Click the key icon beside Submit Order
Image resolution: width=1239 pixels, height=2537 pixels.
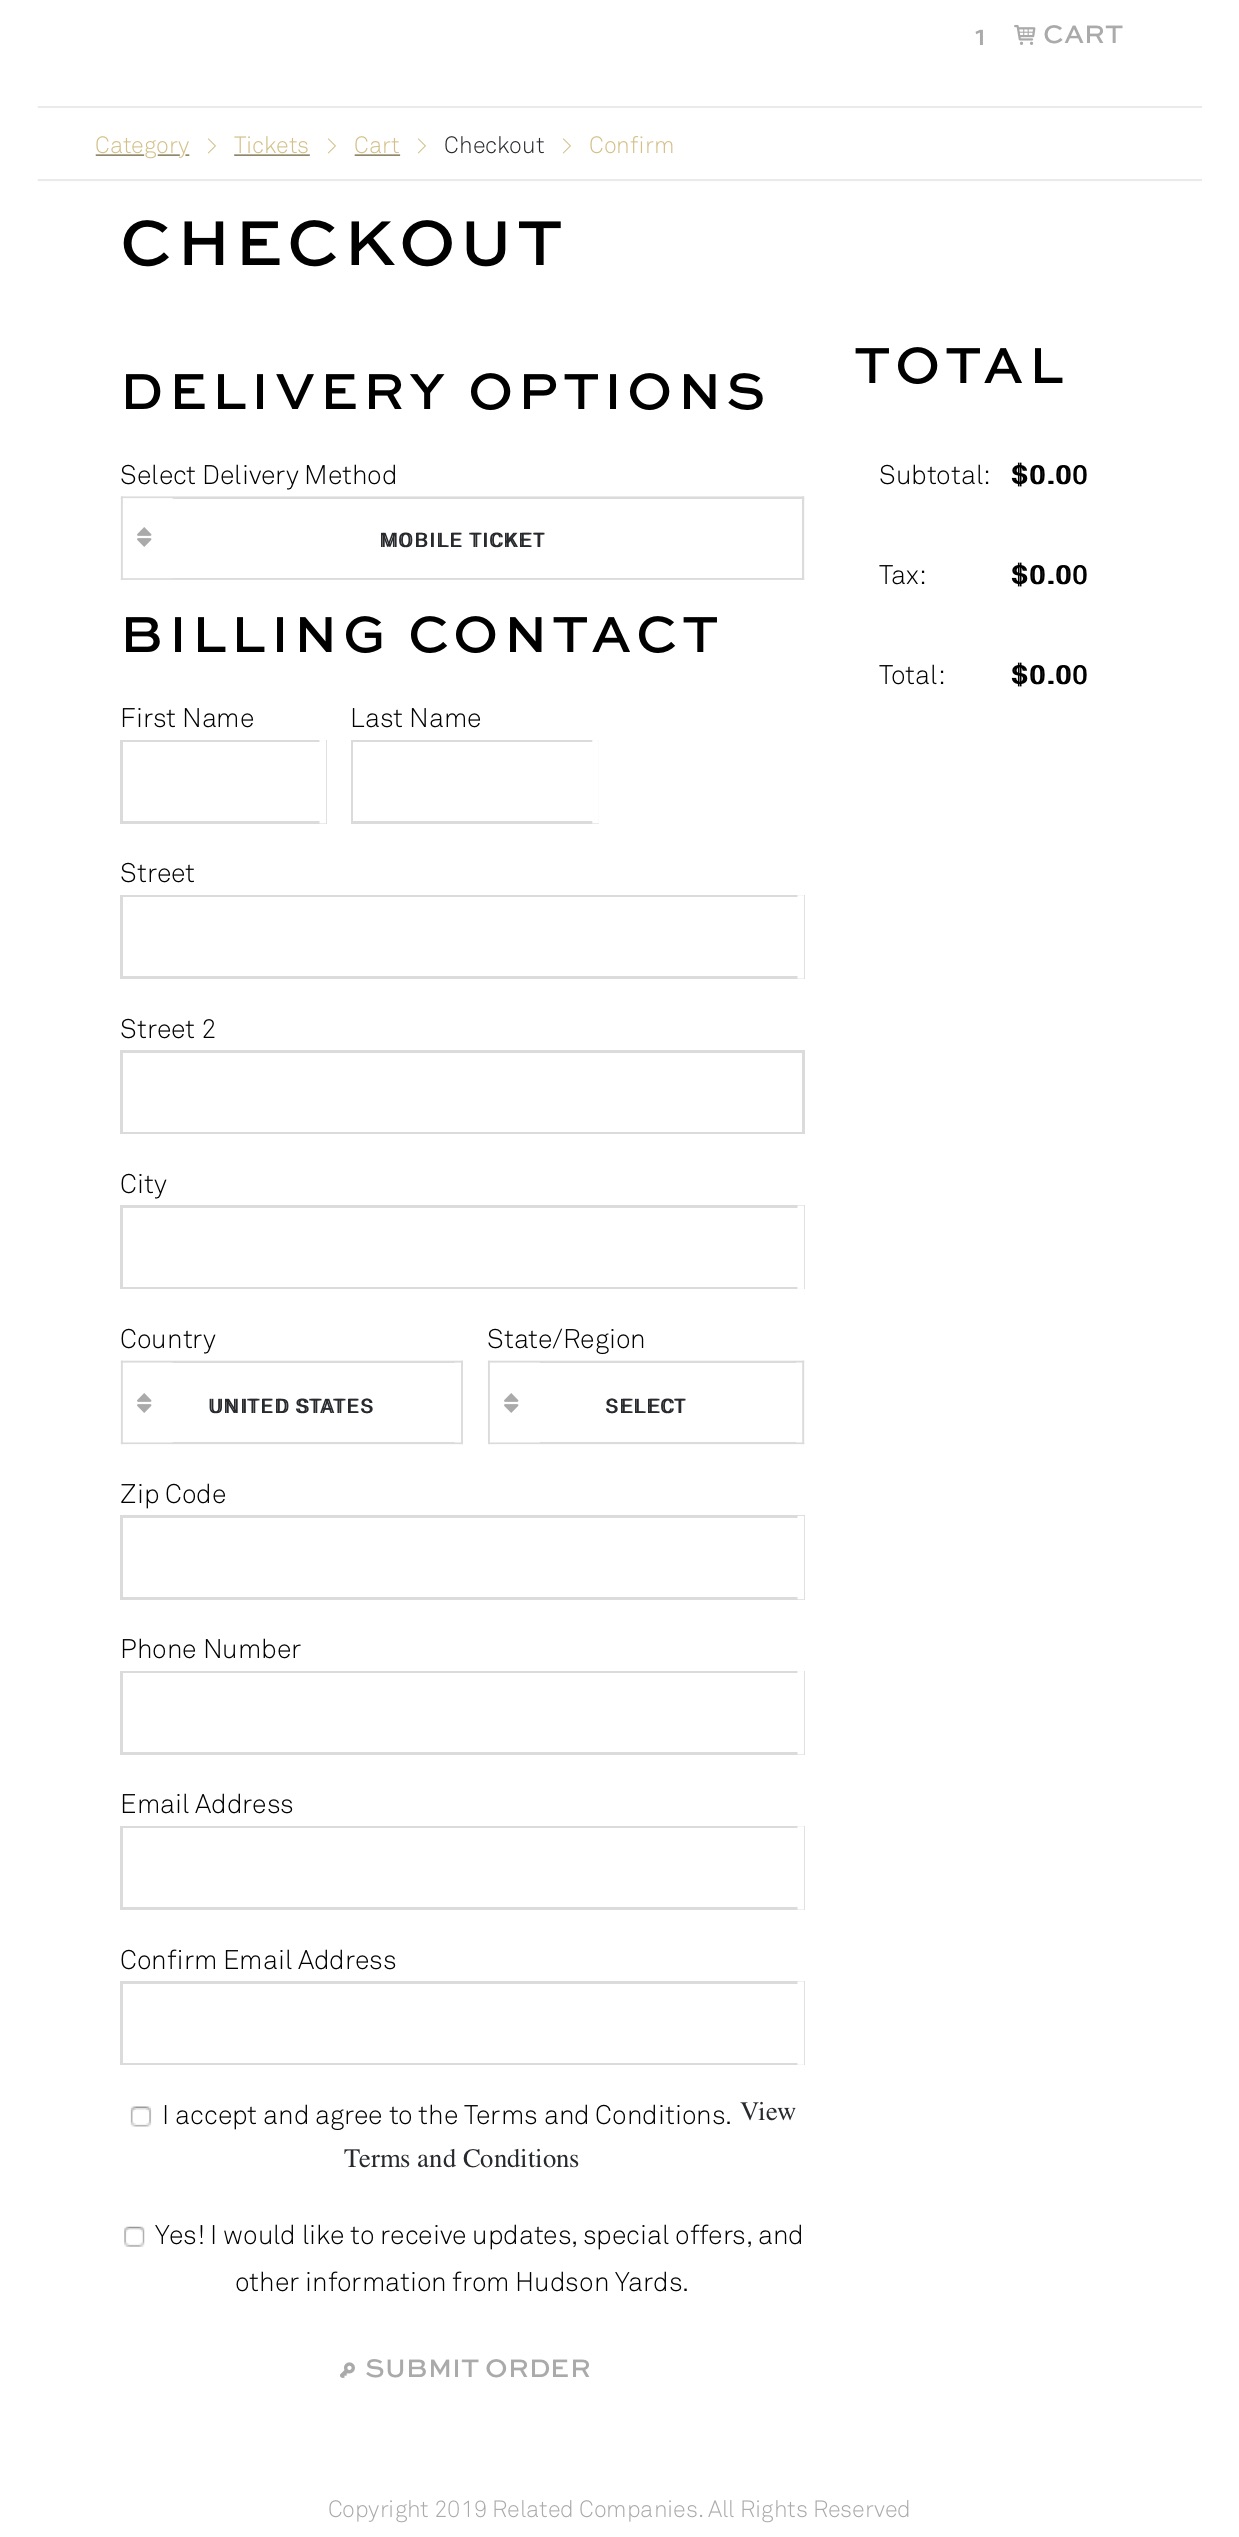tap(347, 2369)
